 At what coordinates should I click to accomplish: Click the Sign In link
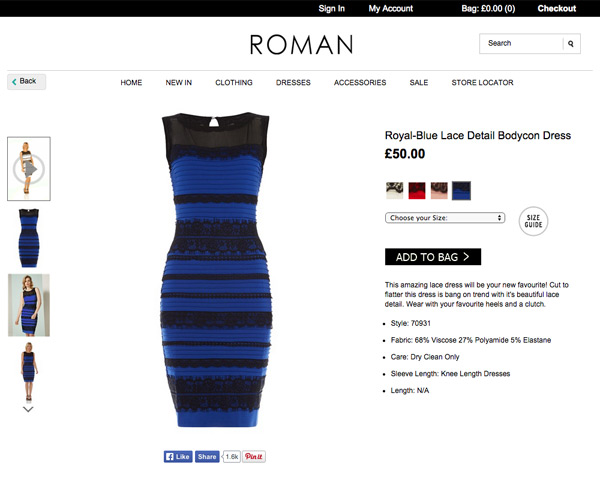coord(332,8)
